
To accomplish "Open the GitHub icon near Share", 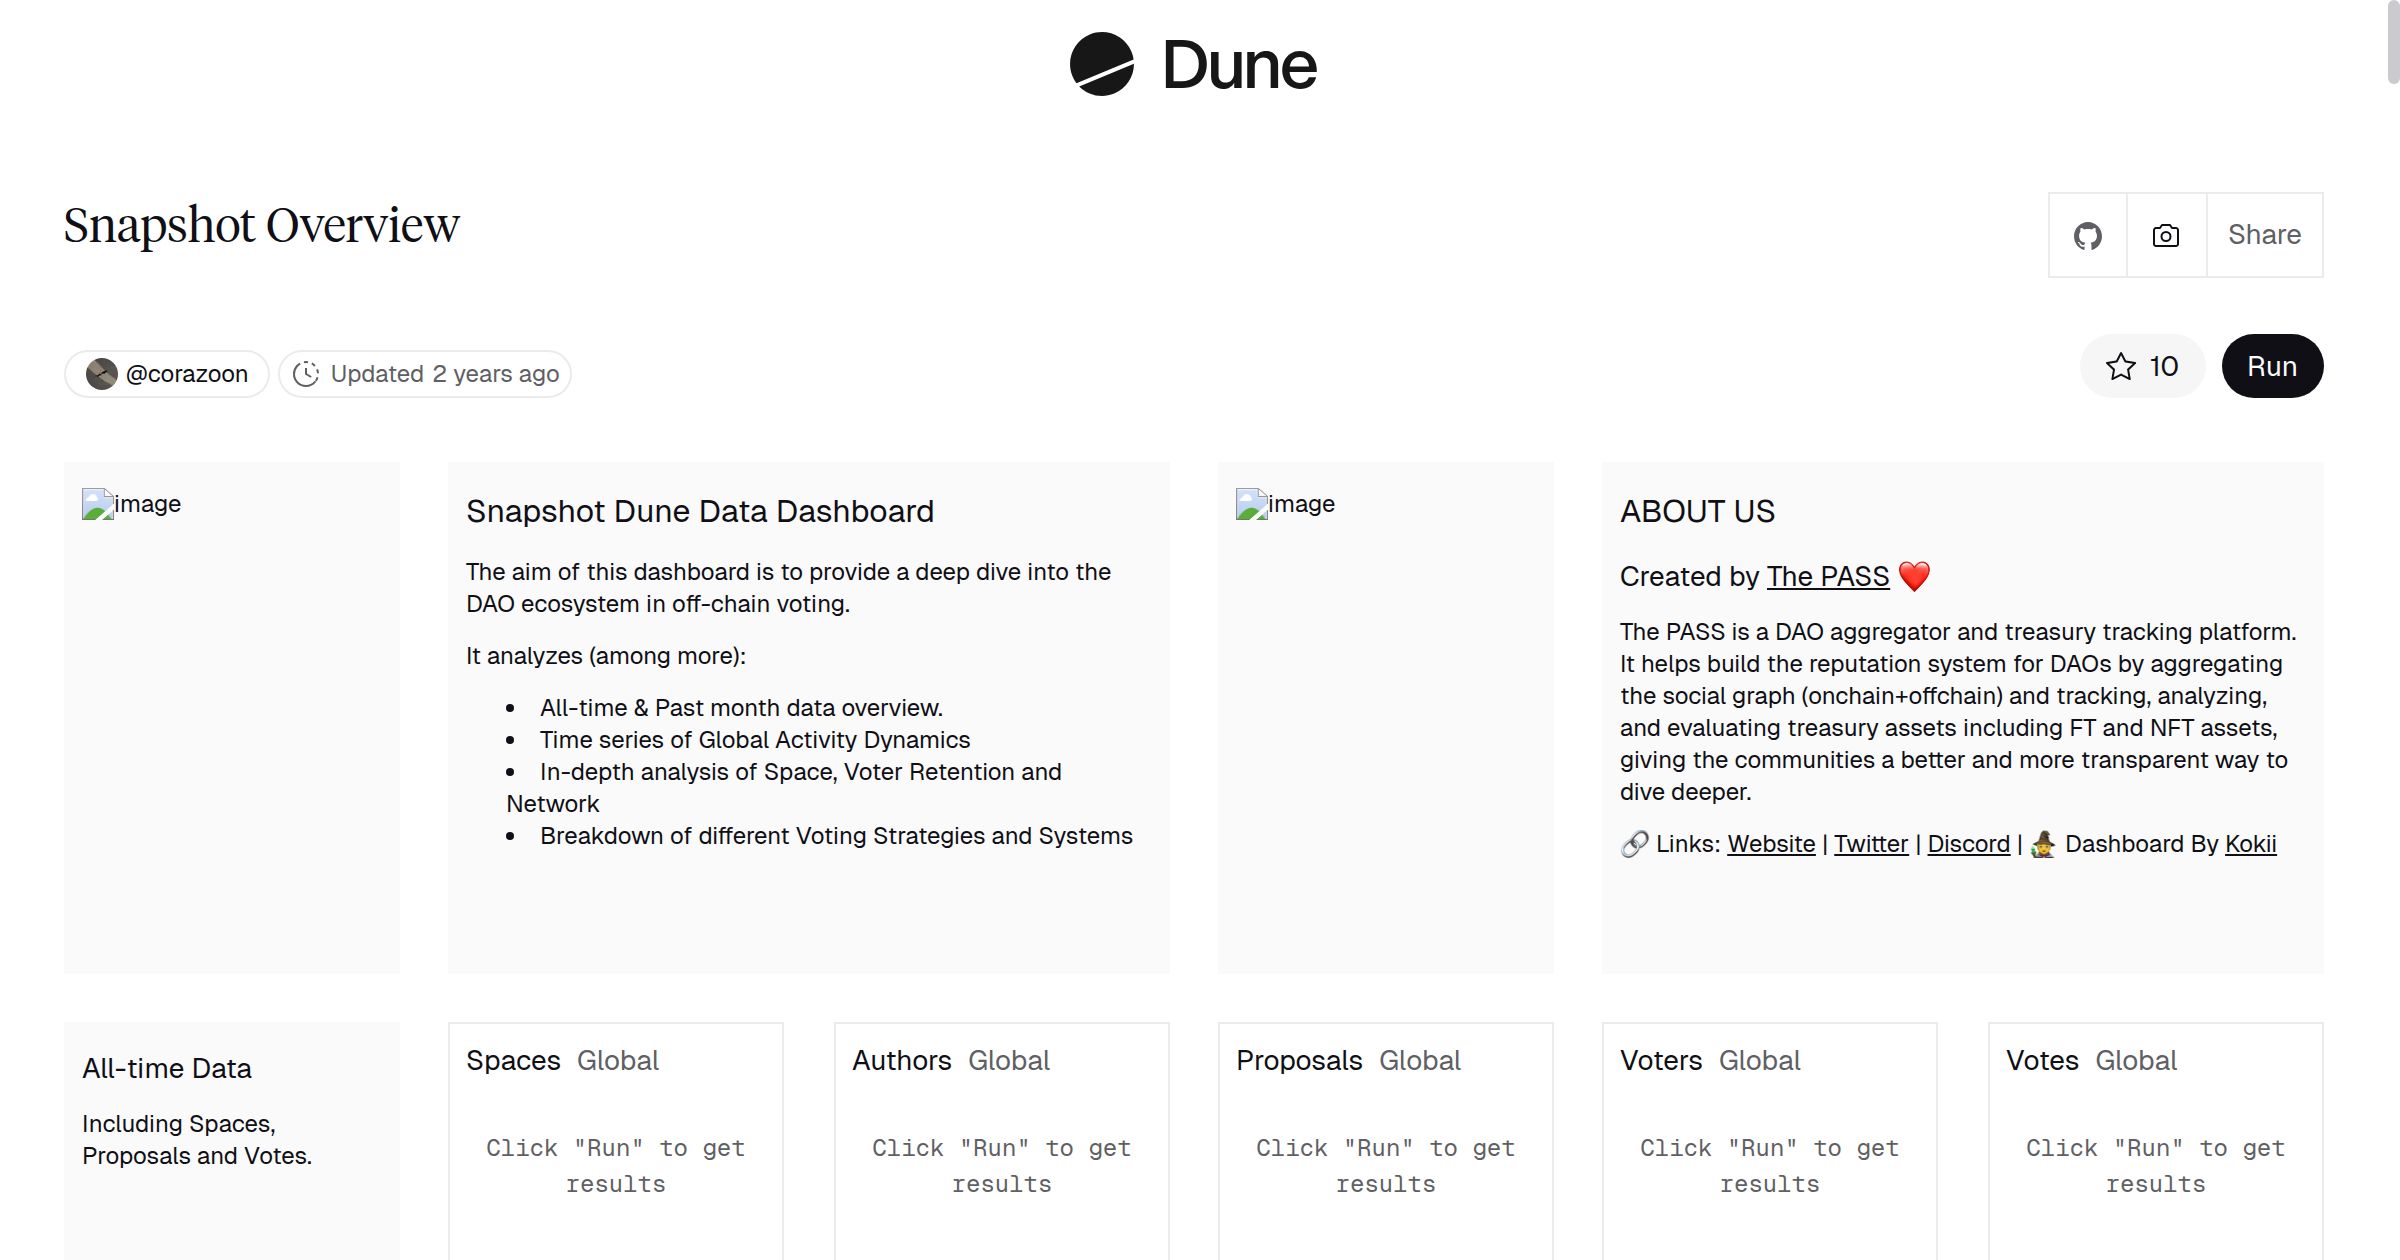I will point(2088,234).
